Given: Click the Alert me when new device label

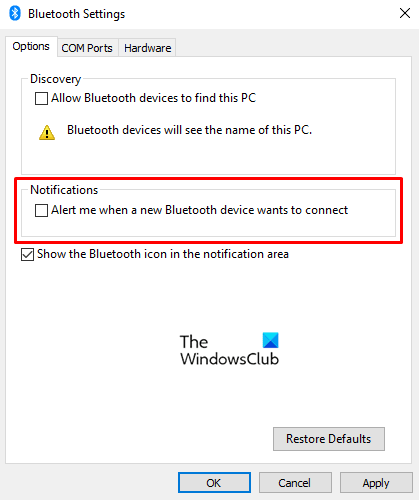Looking at the screenshot, I should click(199, 210).
